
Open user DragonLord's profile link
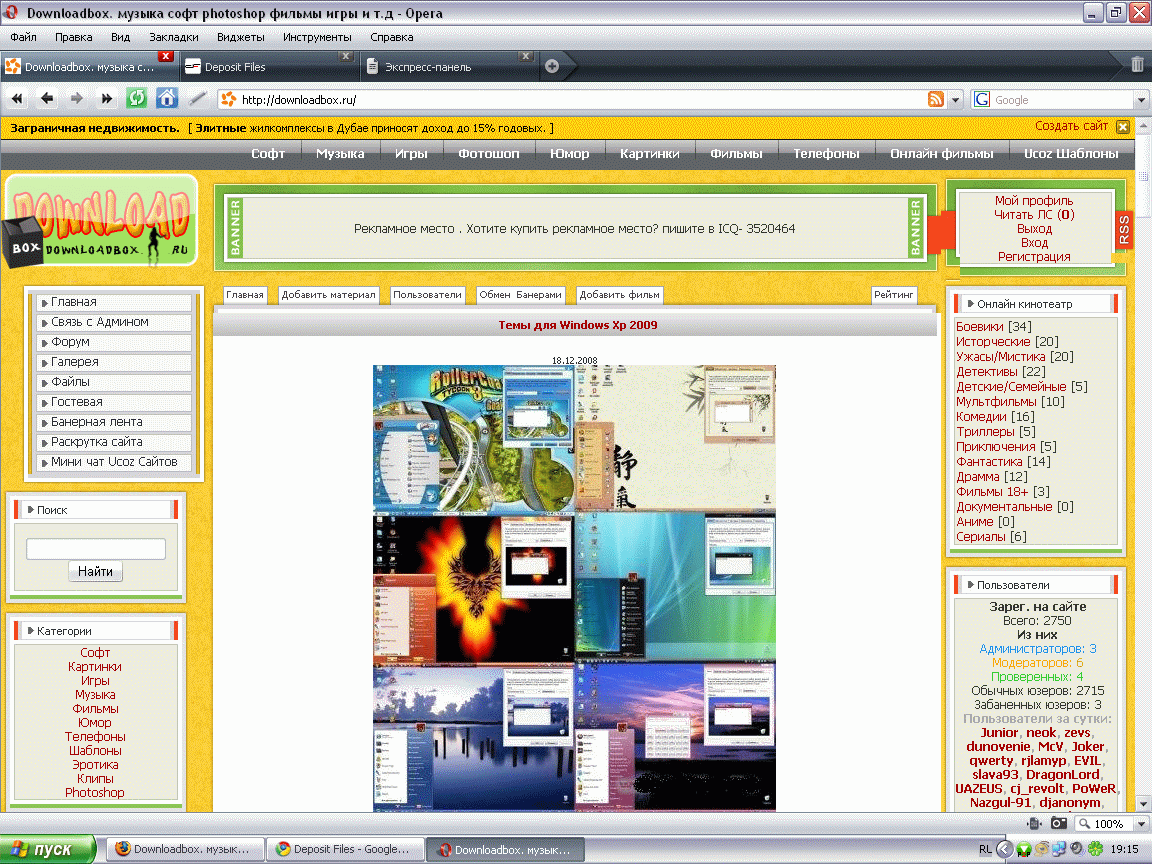point(1062,774)
